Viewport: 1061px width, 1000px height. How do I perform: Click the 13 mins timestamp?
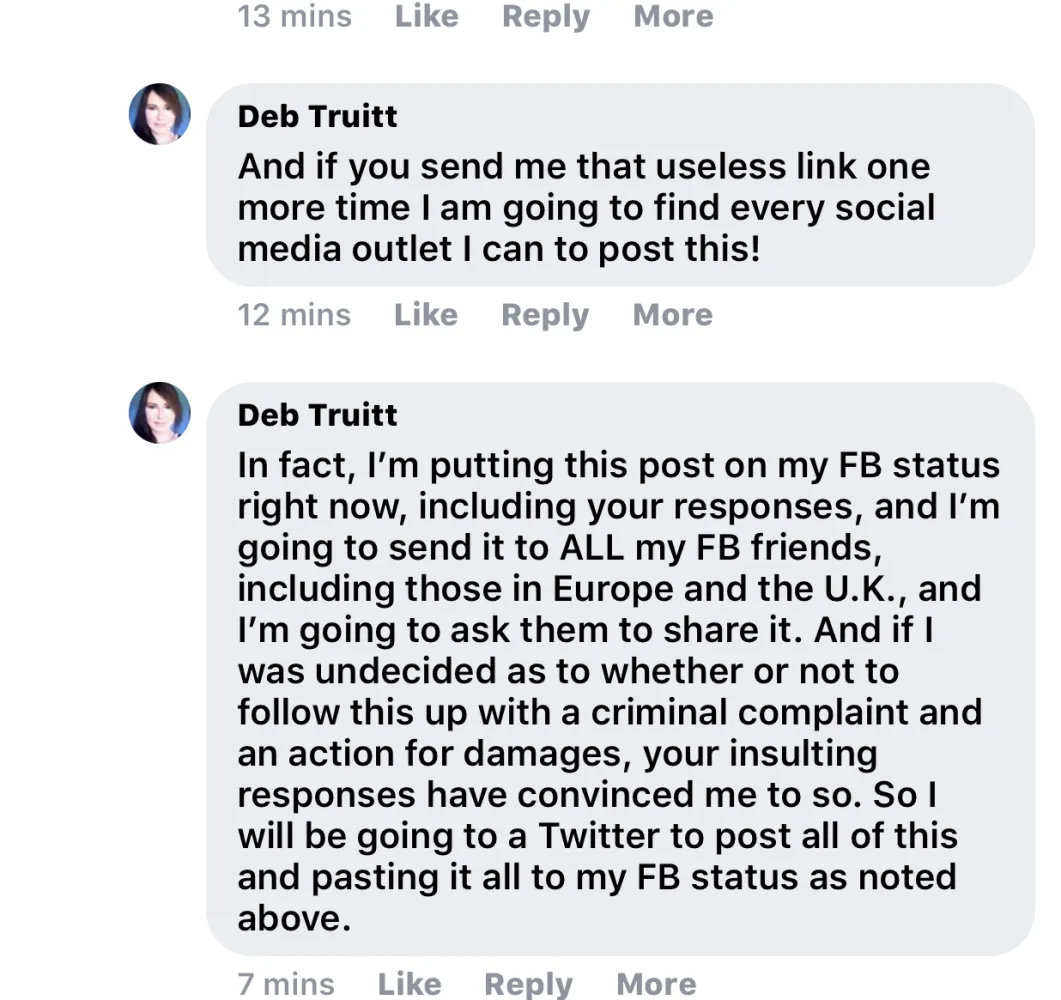click(294, 16)
